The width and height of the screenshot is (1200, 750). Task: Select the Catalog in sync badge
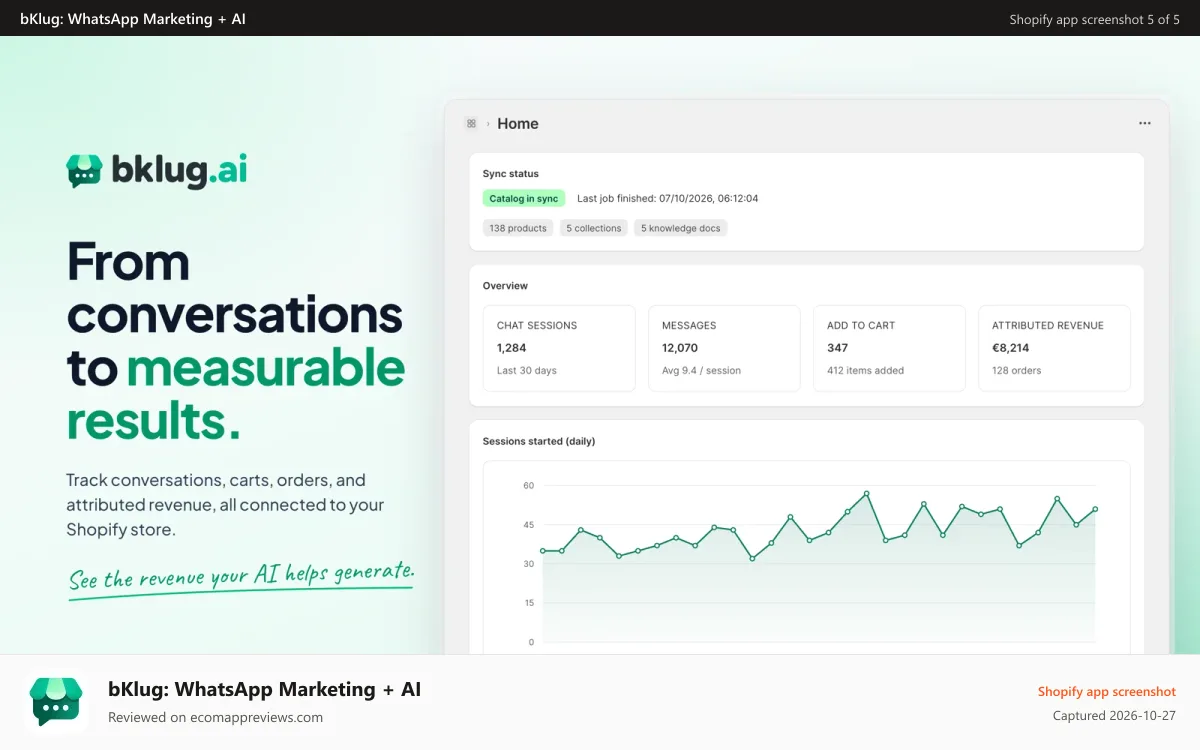(x=524, y=198)
